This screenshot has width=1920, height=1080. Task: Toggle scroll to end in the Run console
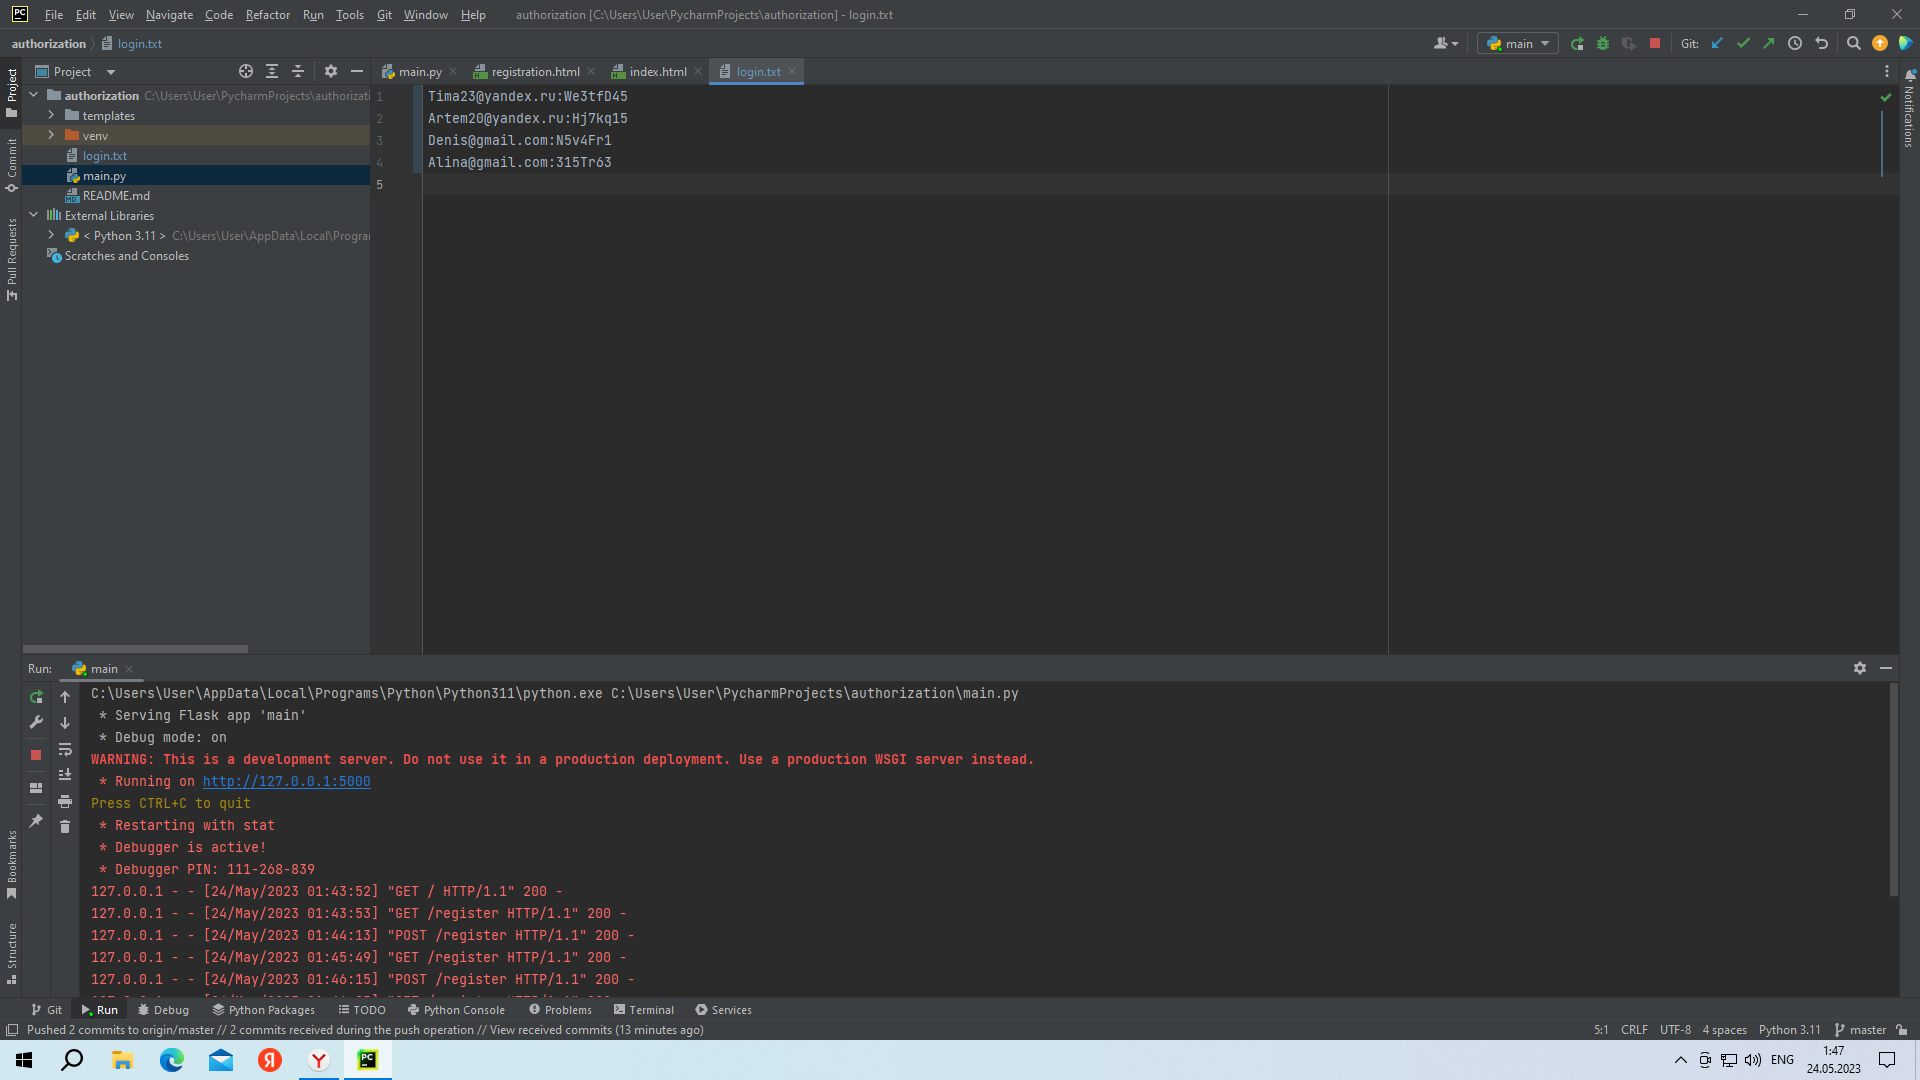coord(65,775)
